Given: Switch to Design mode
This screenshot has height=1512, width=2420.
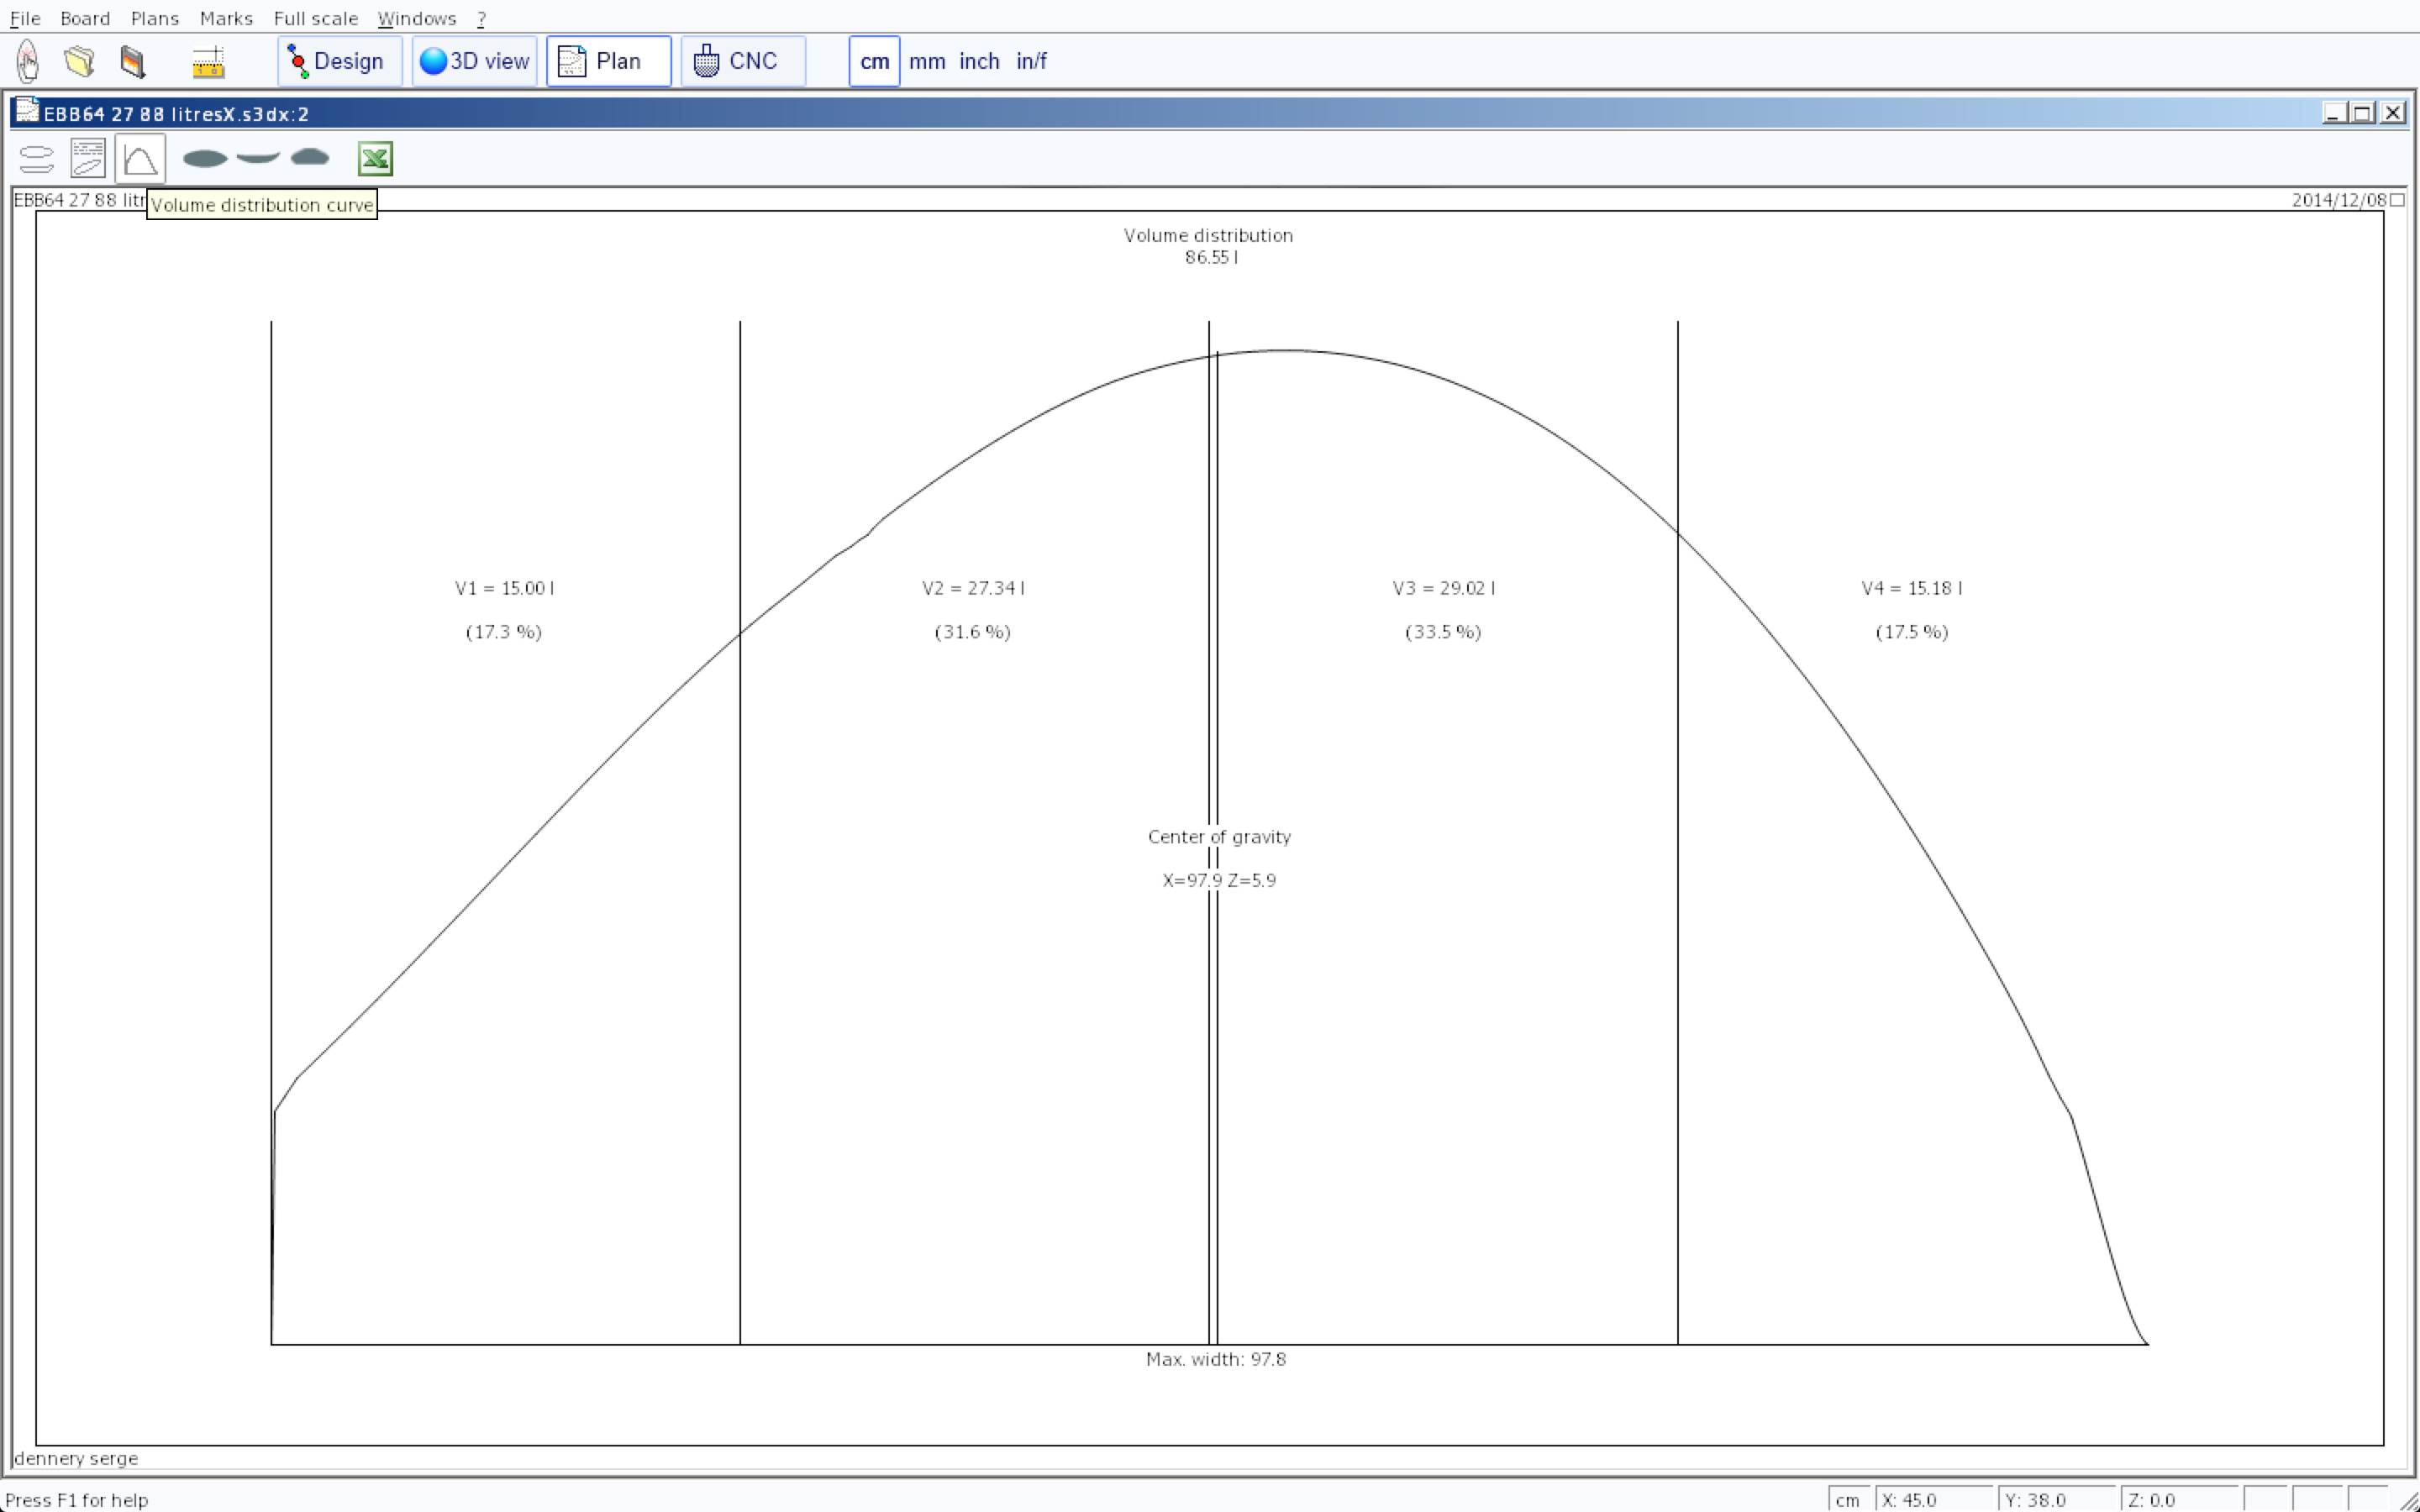Looking at the screenshot, I should [339, 61].
